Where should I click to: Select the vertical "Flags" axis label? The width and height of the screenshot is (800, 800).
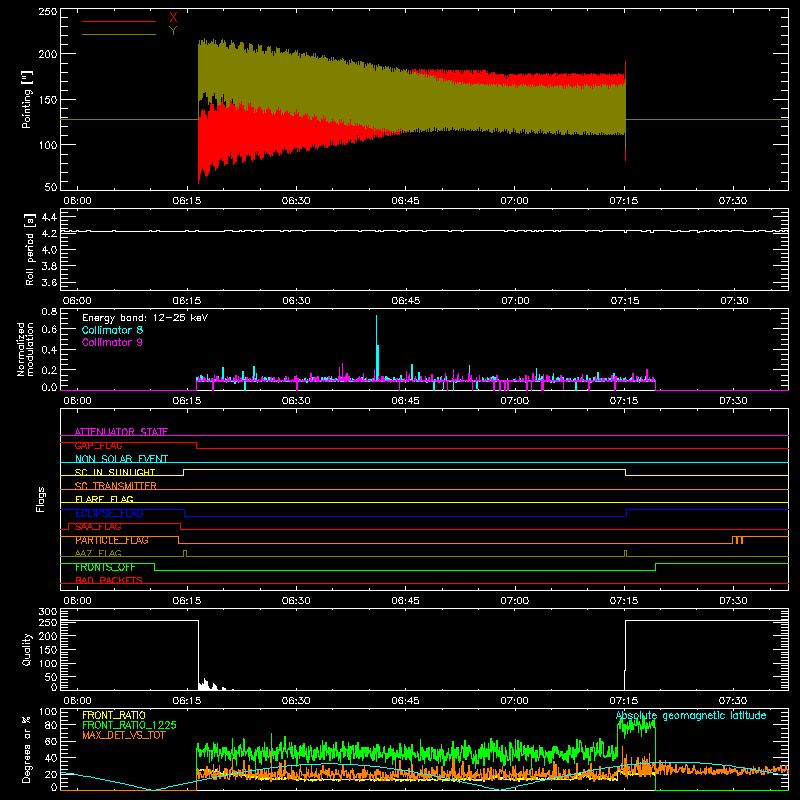point(41,499)
